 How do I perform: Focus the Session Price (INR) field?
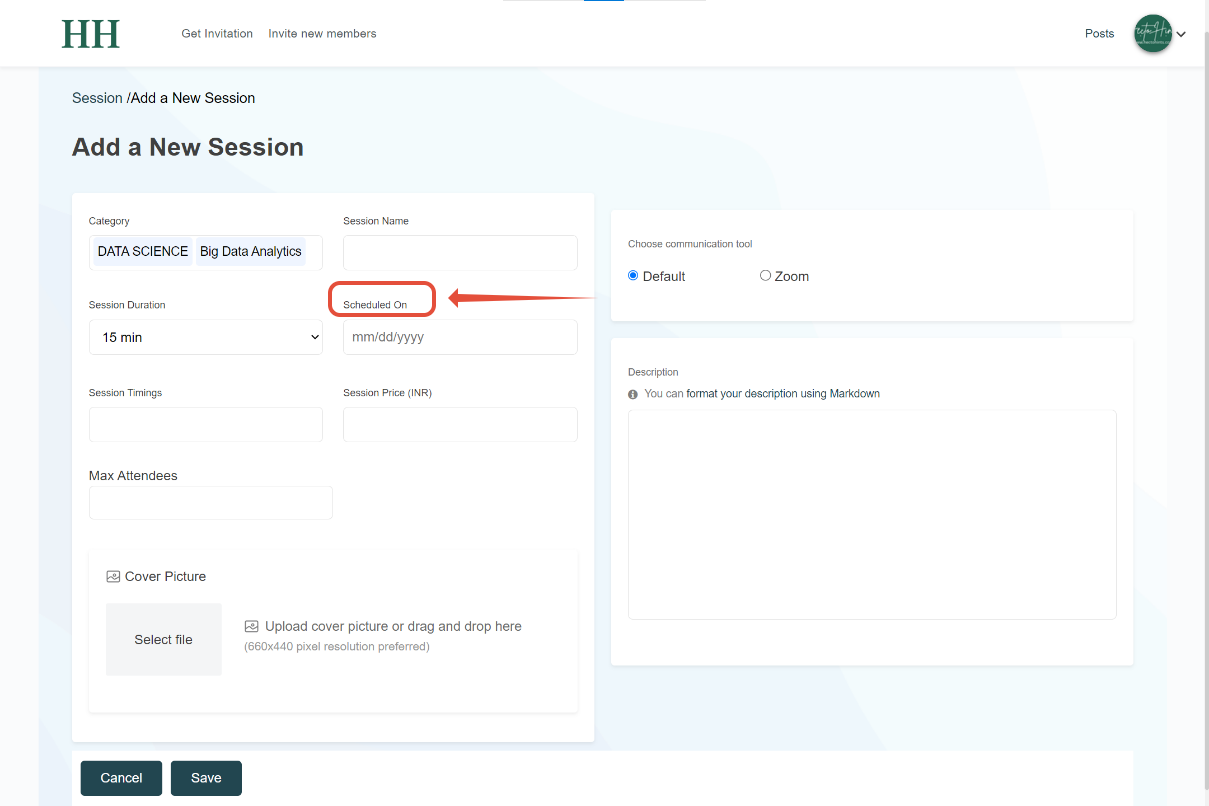click(460, 425)
